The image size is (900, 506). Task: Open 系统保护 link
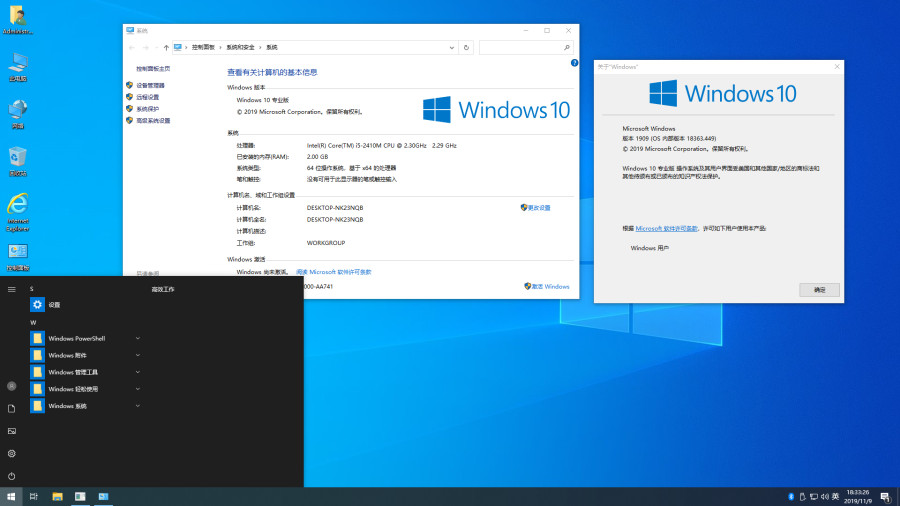coord(148,109)
